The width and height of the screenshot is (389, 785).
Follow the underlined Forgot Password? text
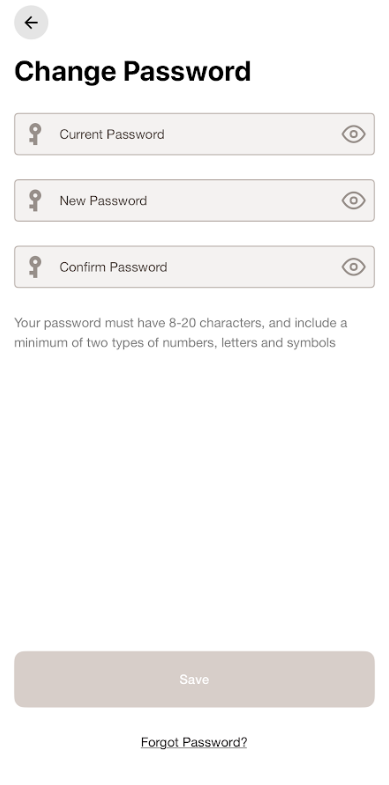pyautogui.click(x=194, y=742)
